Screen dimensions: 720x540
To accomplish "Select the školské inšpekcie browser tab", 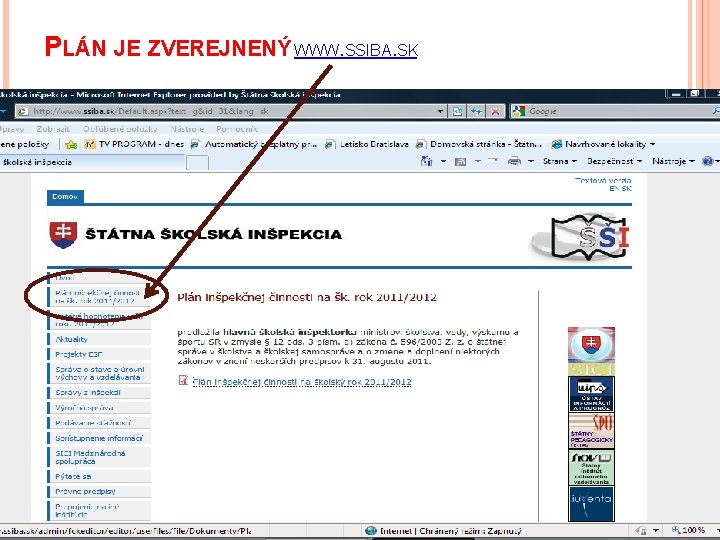I will pyautogui.click(x=92, y=162).
